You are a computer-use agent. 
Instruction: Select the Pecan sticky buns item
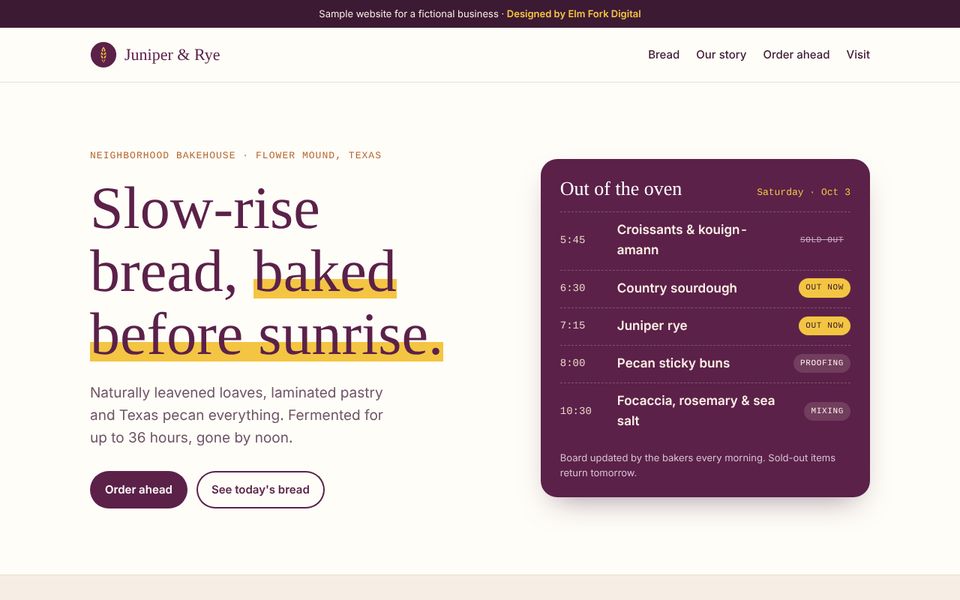coord(673,363)
